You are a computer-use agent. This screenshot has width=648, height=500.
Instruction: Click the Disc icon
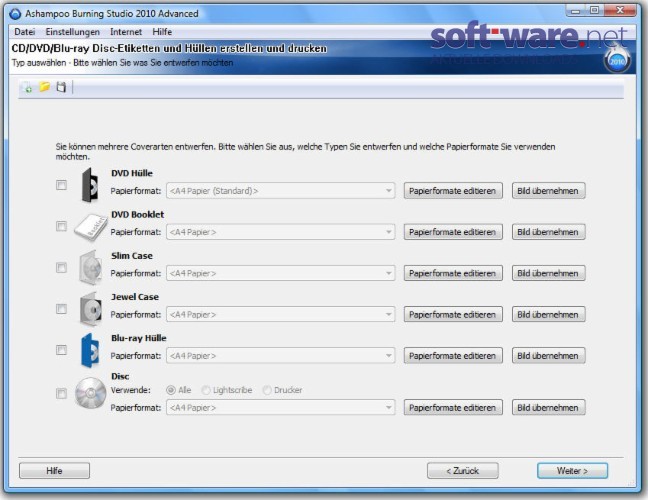pos(91,393)
